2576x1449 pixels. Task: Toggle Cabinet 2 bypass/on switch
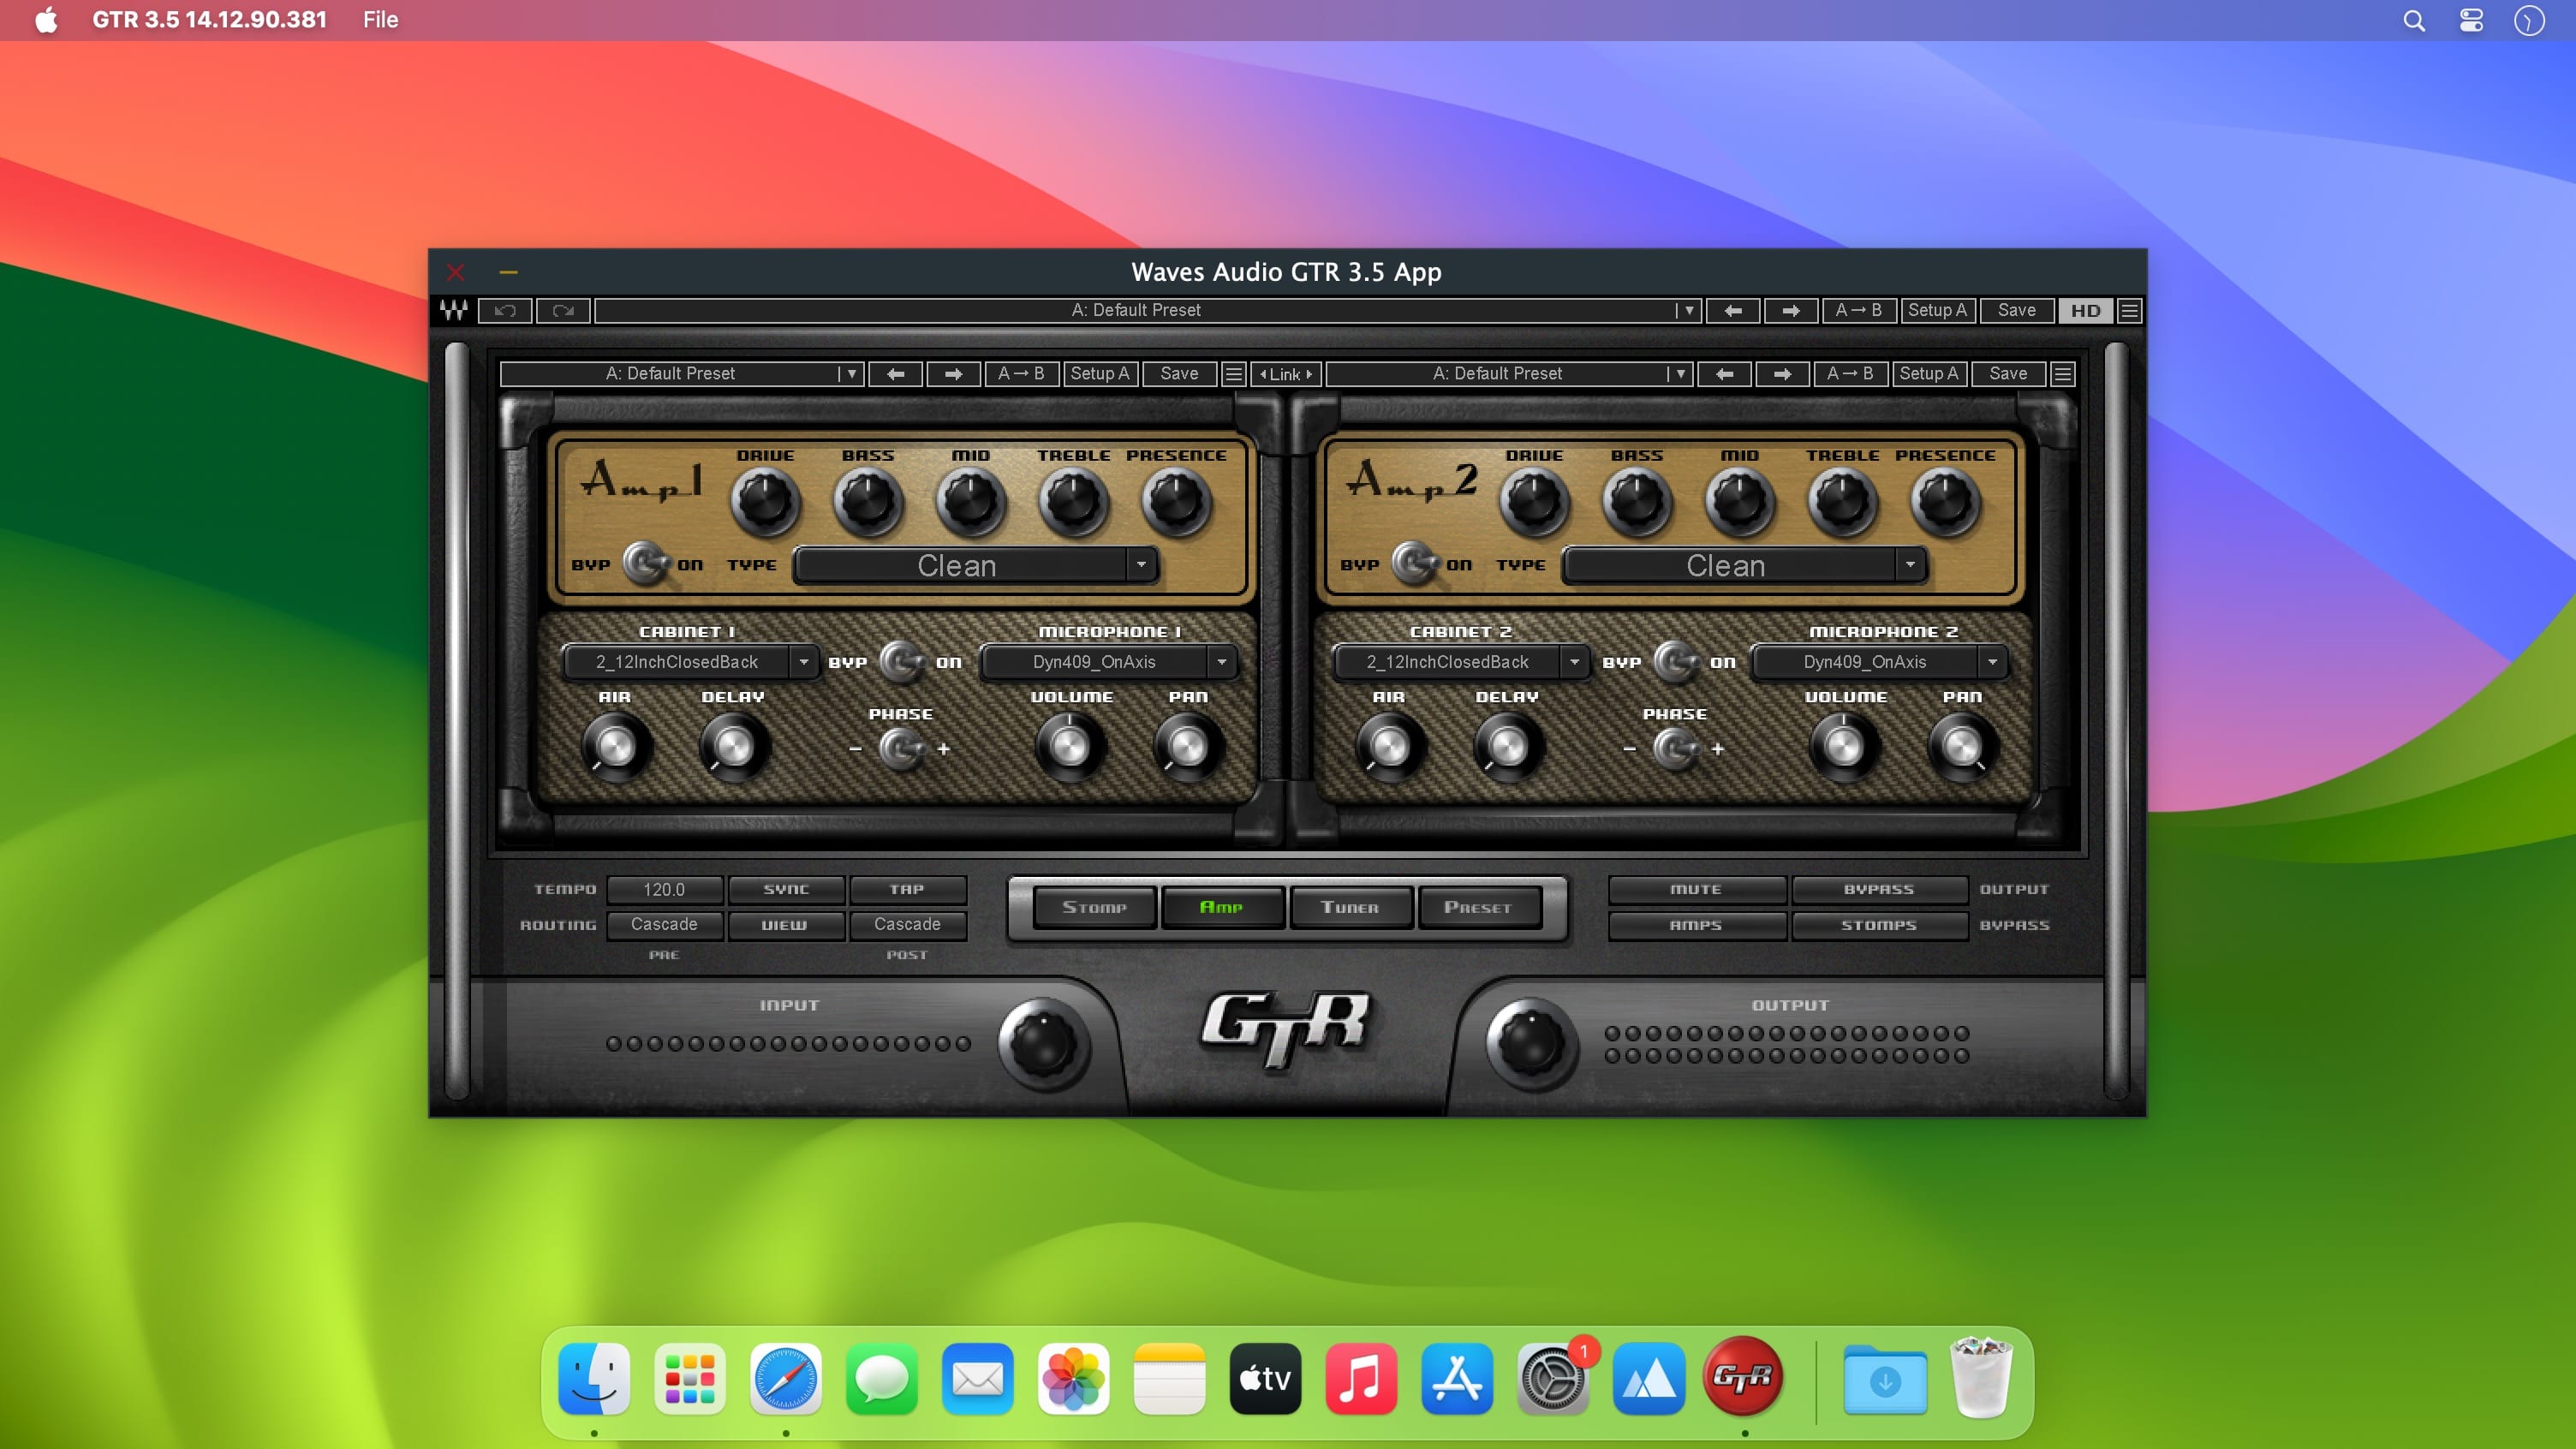(x=1674, y=661)
